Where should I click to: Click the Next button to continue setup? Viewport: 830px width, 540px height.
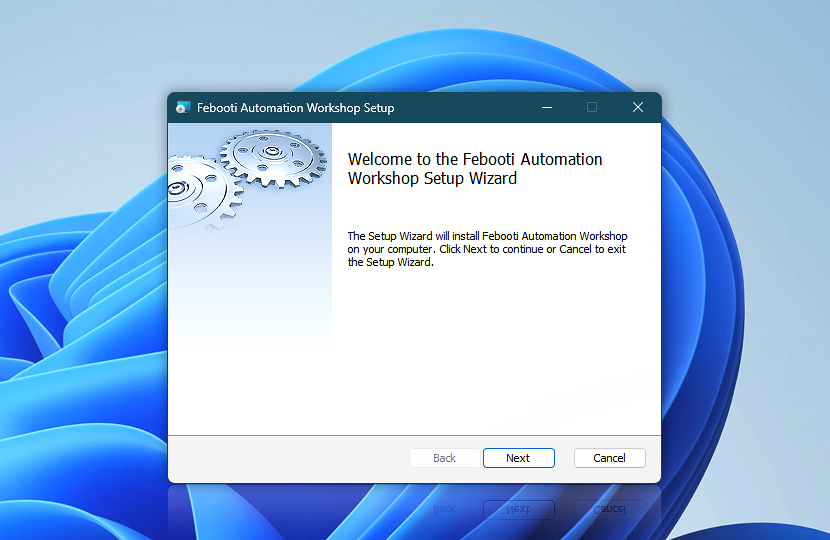[518, 458]
